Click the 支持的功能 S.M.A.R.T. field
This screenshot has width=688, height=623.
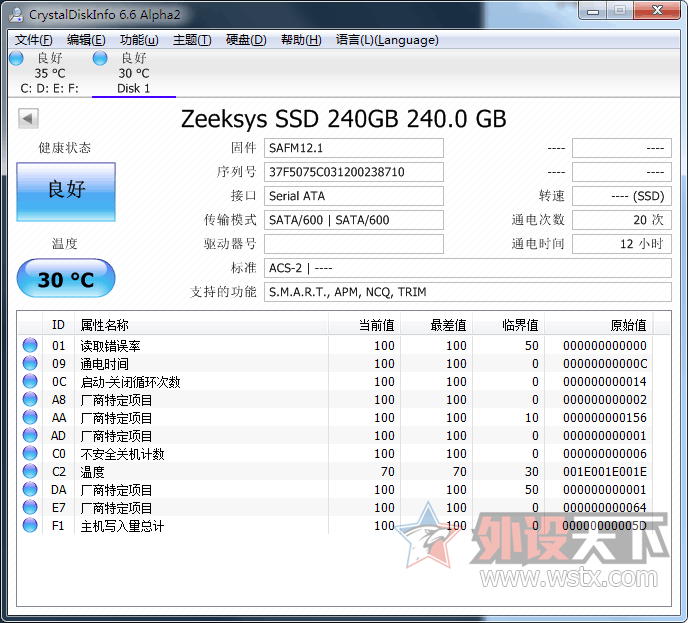tap(468, 292)
